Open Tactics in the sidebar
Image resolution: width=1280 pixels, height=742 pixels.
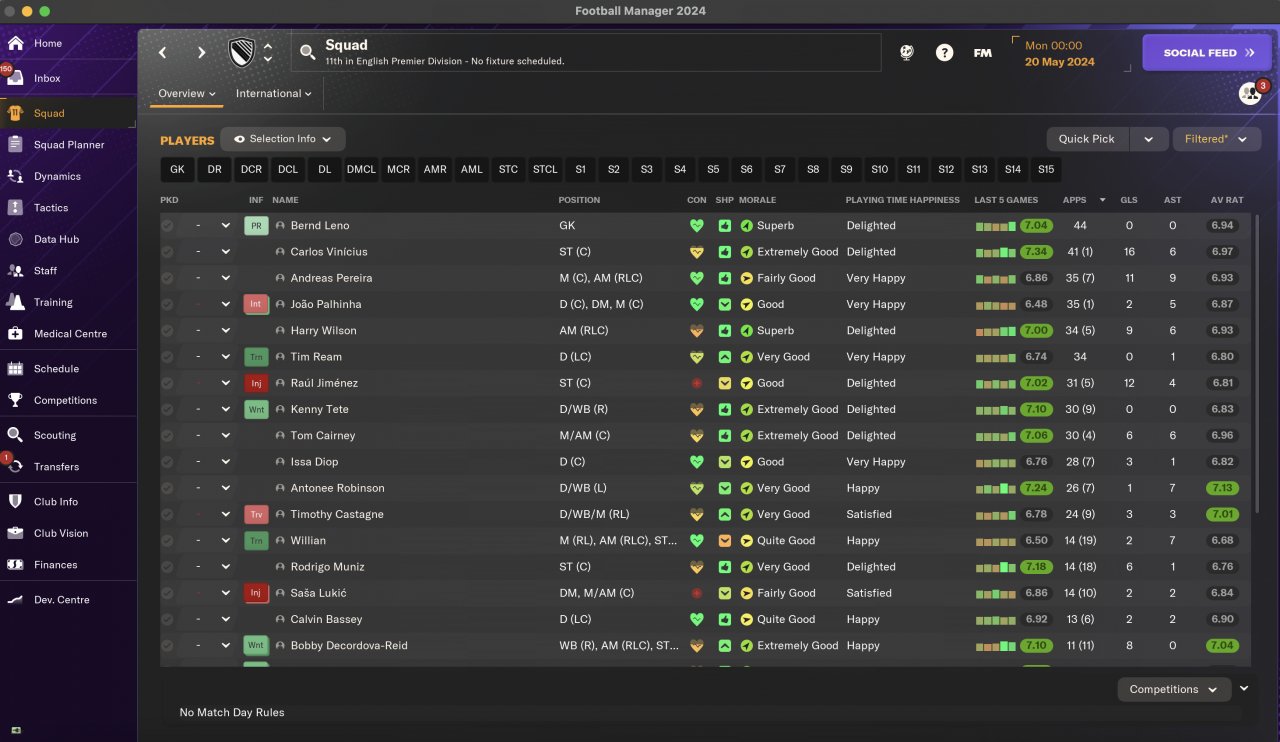click(x=68, y=208)
